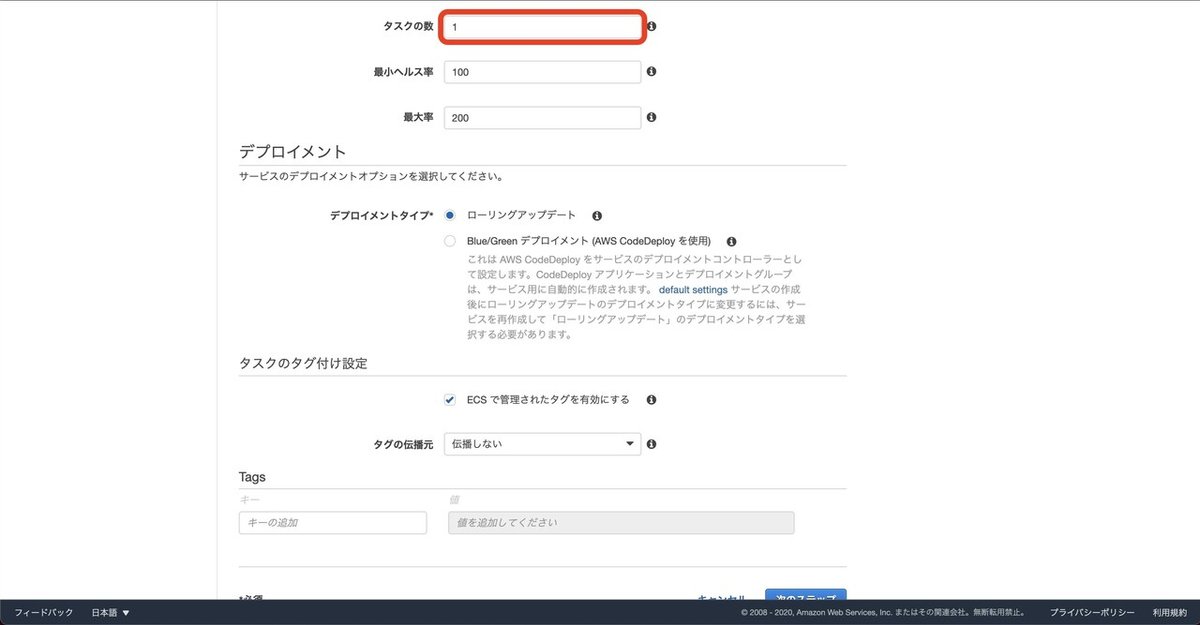Click the 最大率 input field
The width and height of the screenshot is (1200, 625).
tap(542, 118)
